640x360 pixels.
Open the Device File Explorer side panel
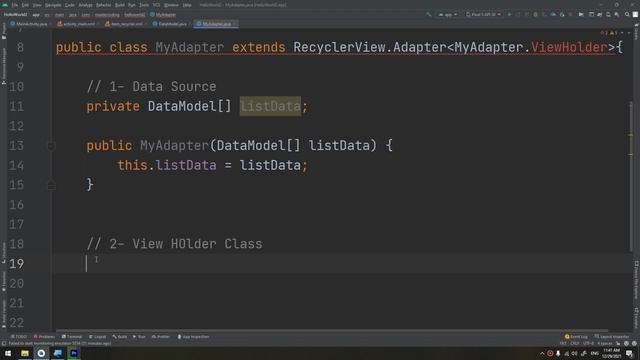coord(636,281)
